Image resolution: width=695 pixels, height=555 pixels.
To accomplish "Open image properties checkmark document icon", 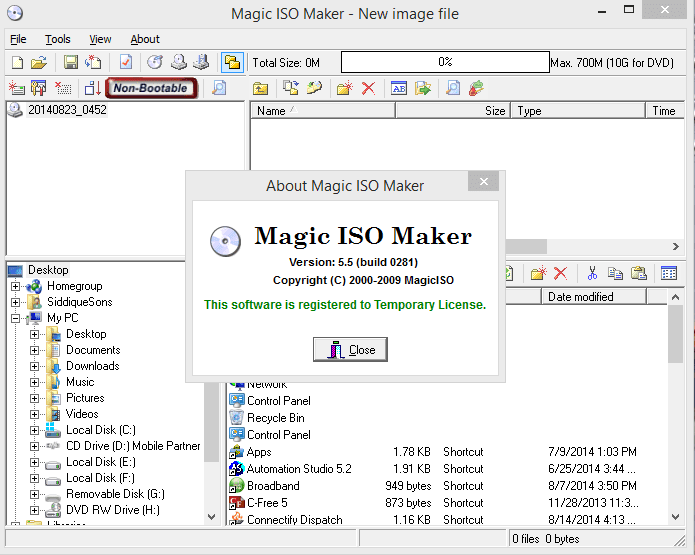I will 126,63.
